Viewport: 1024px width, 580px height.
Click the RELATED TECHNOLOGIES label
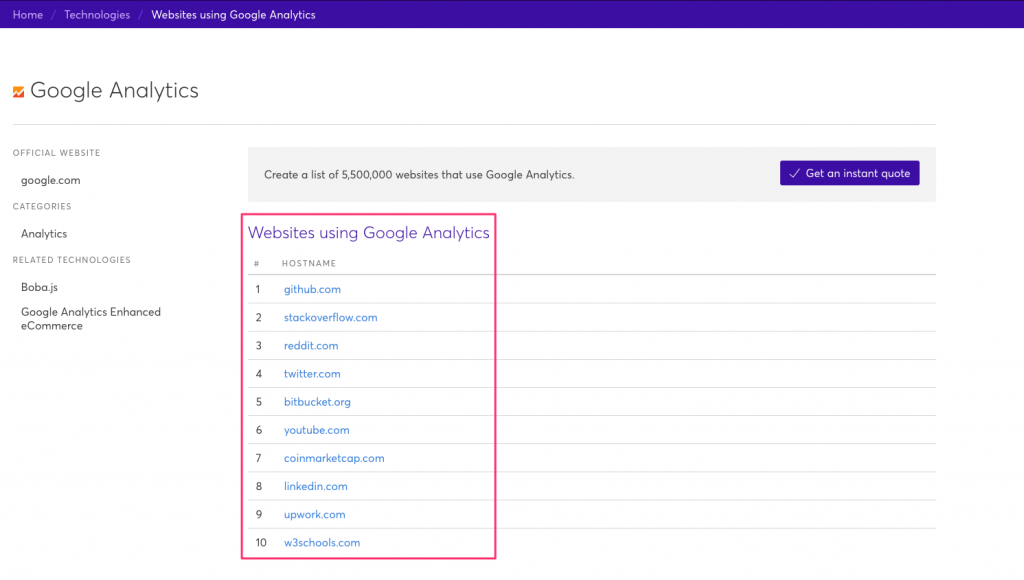coord(72,260)
